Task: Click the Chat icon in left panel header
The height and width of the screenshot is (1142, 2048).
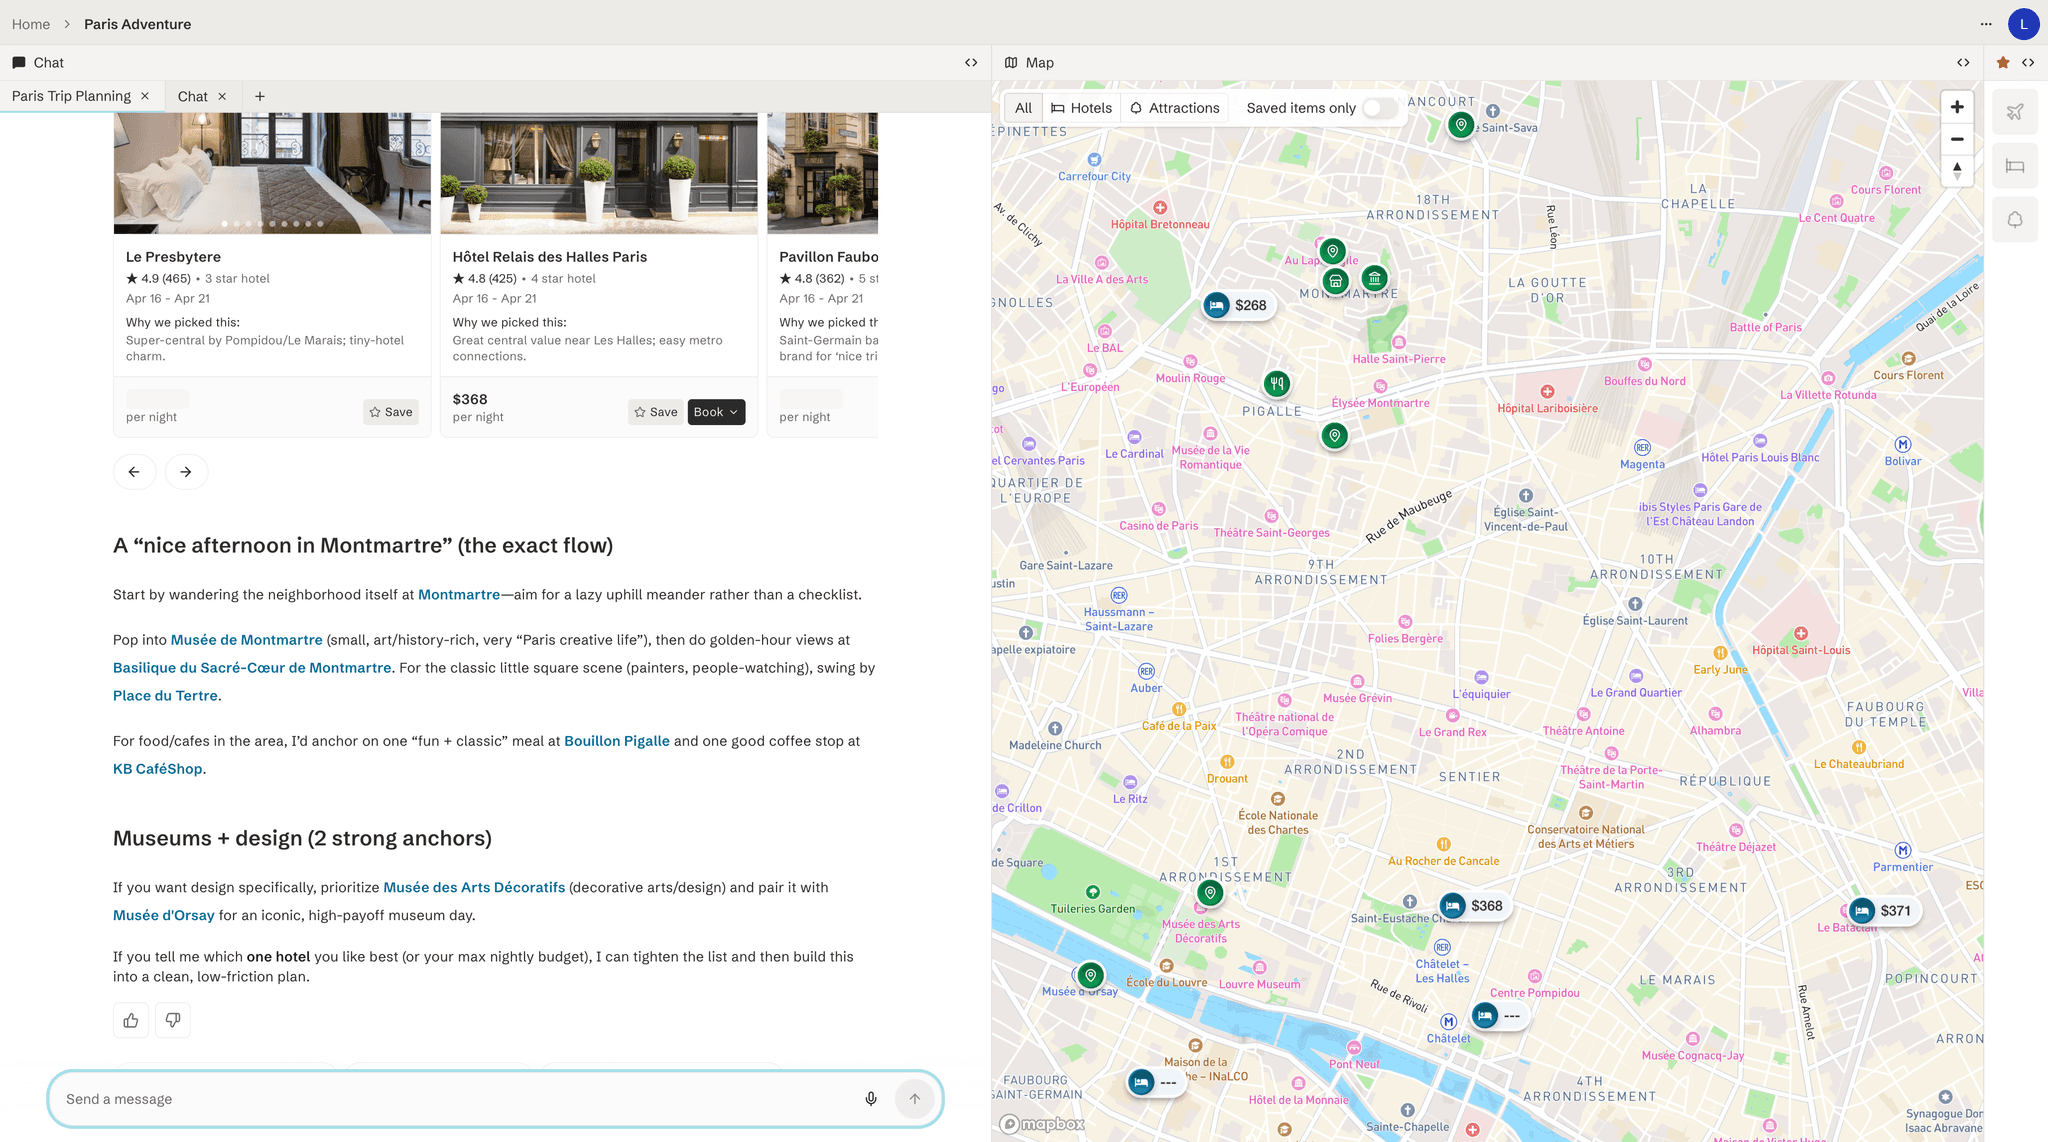Action: tap(18, 62)
